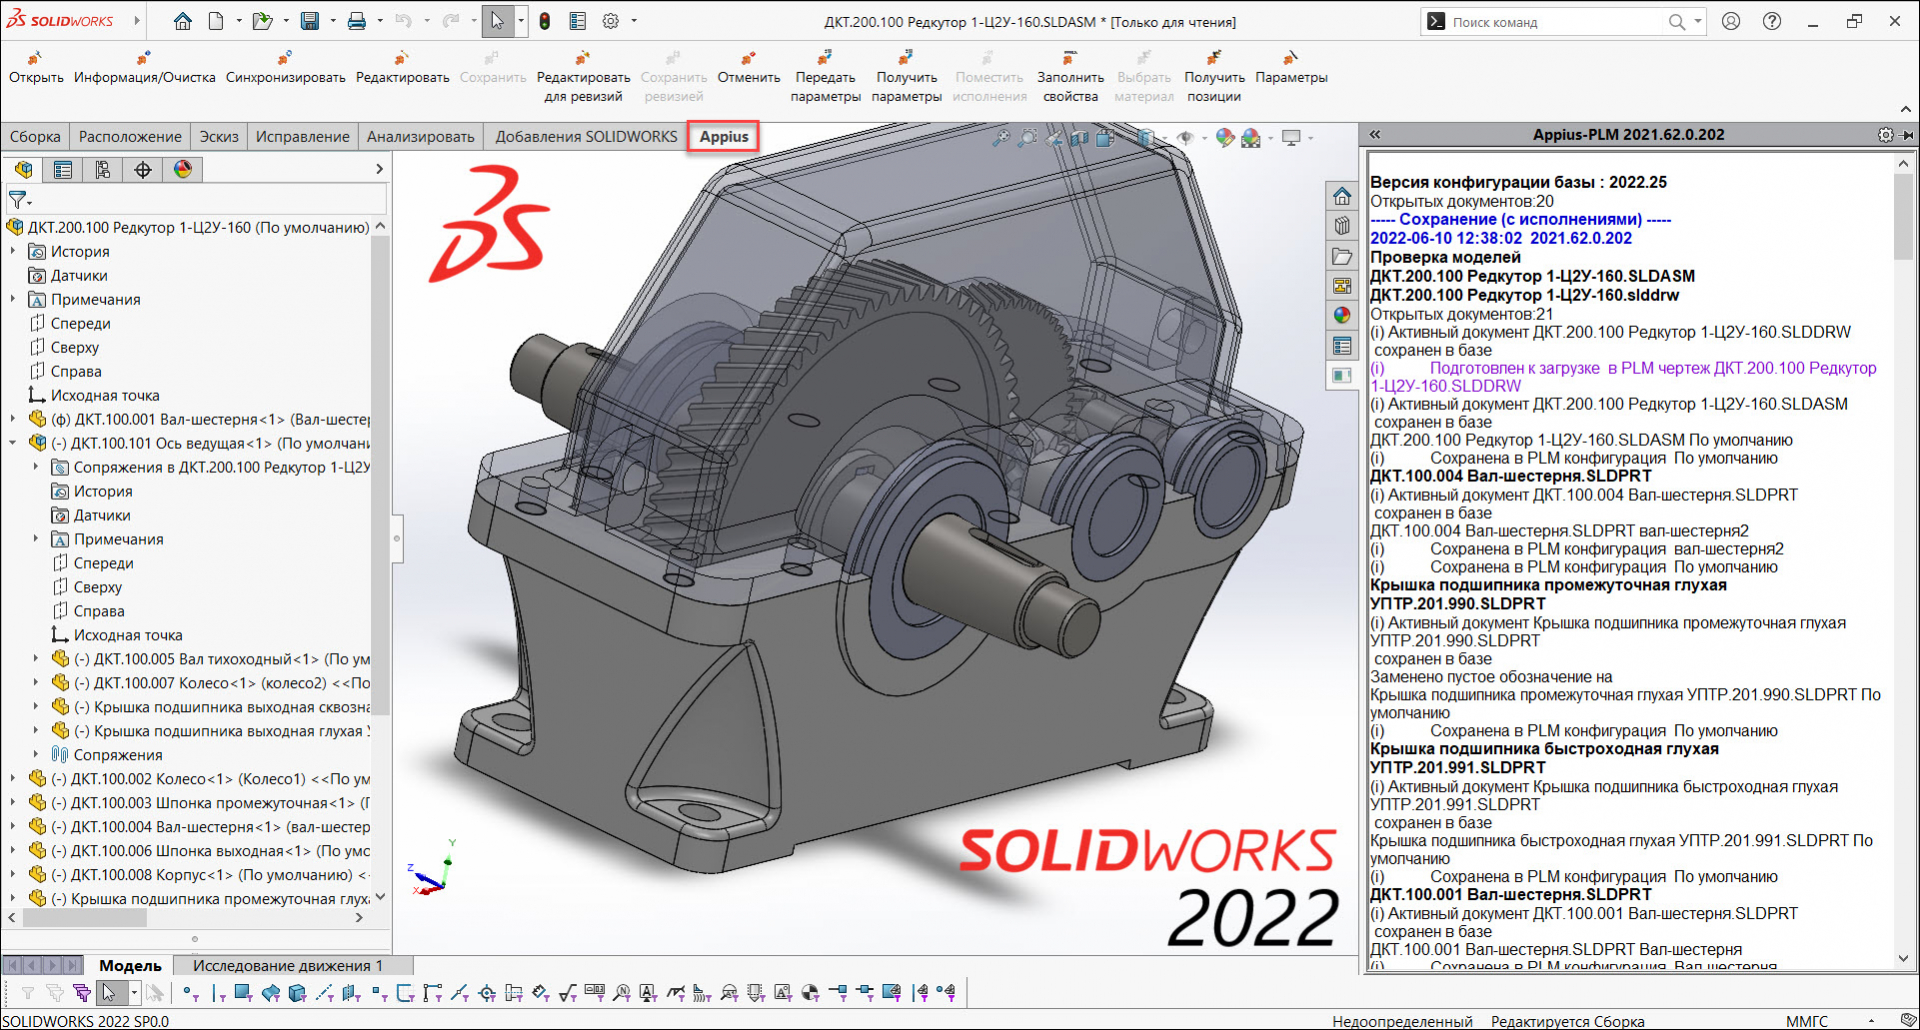1920x1030 pixels.
Task: Click 'Редактировать для ревизий' command
Action: click(583, 77)
